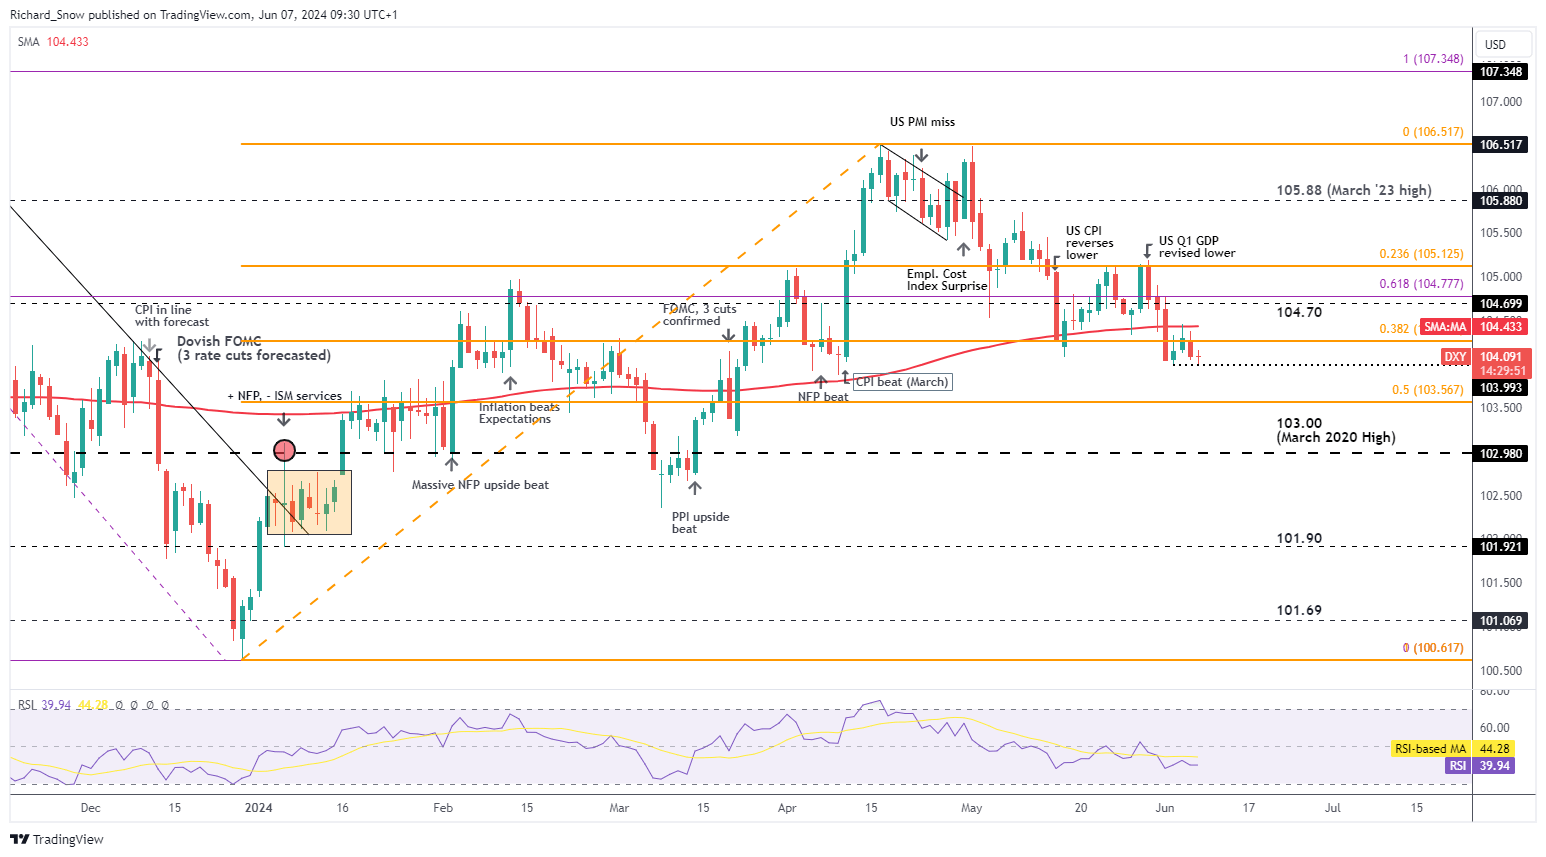
Task: Click the RSI-based MA 44.28 axis label
Action: (1453, 749)
